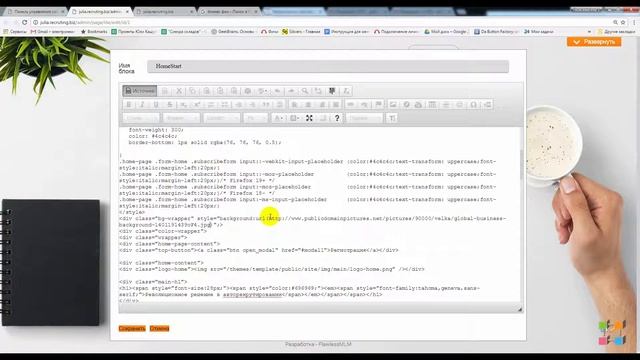
Task: Click the Maximize editor icon
Action: tap(309, 118)
